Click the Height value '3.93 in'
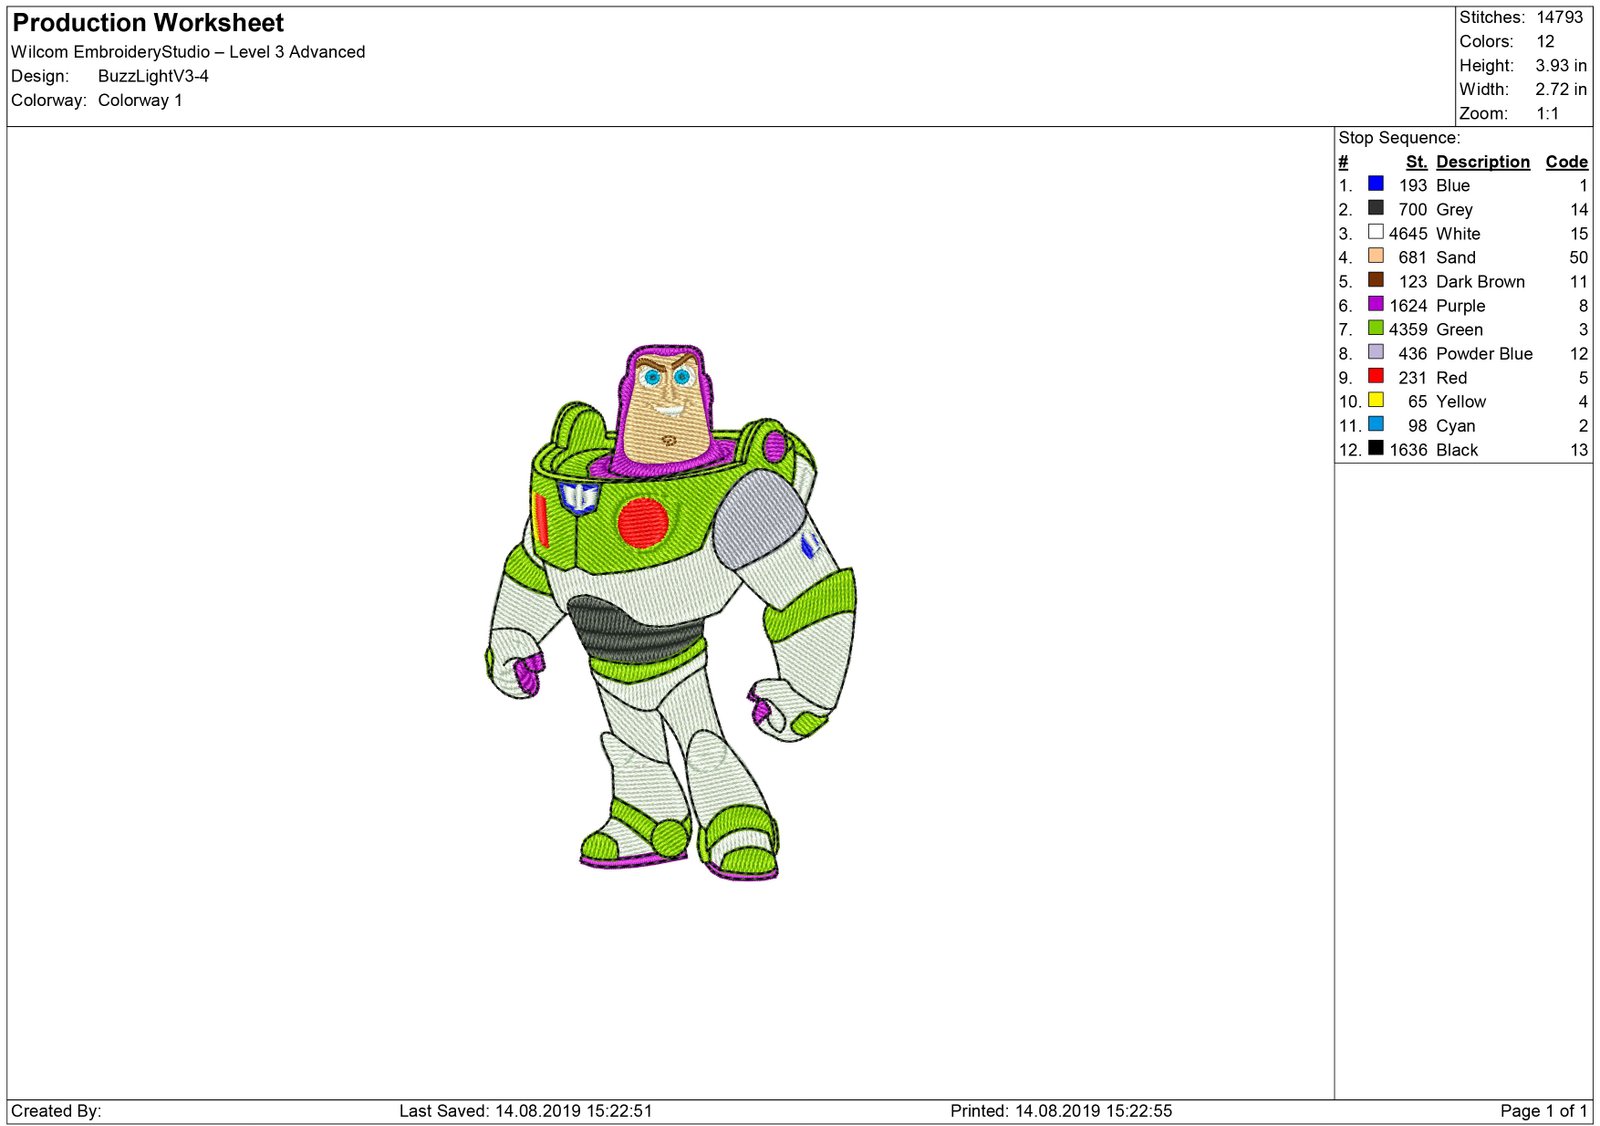The height and width of the screenshot is (1126, 1600). pos(1561,65)
